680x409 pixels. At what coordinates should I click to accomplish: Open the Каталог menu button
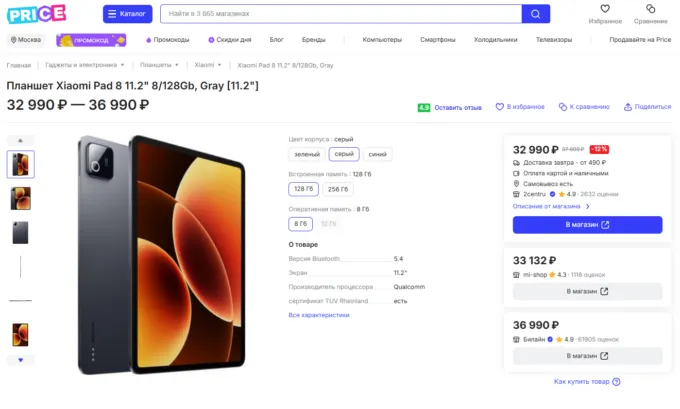tap(128, 14)
